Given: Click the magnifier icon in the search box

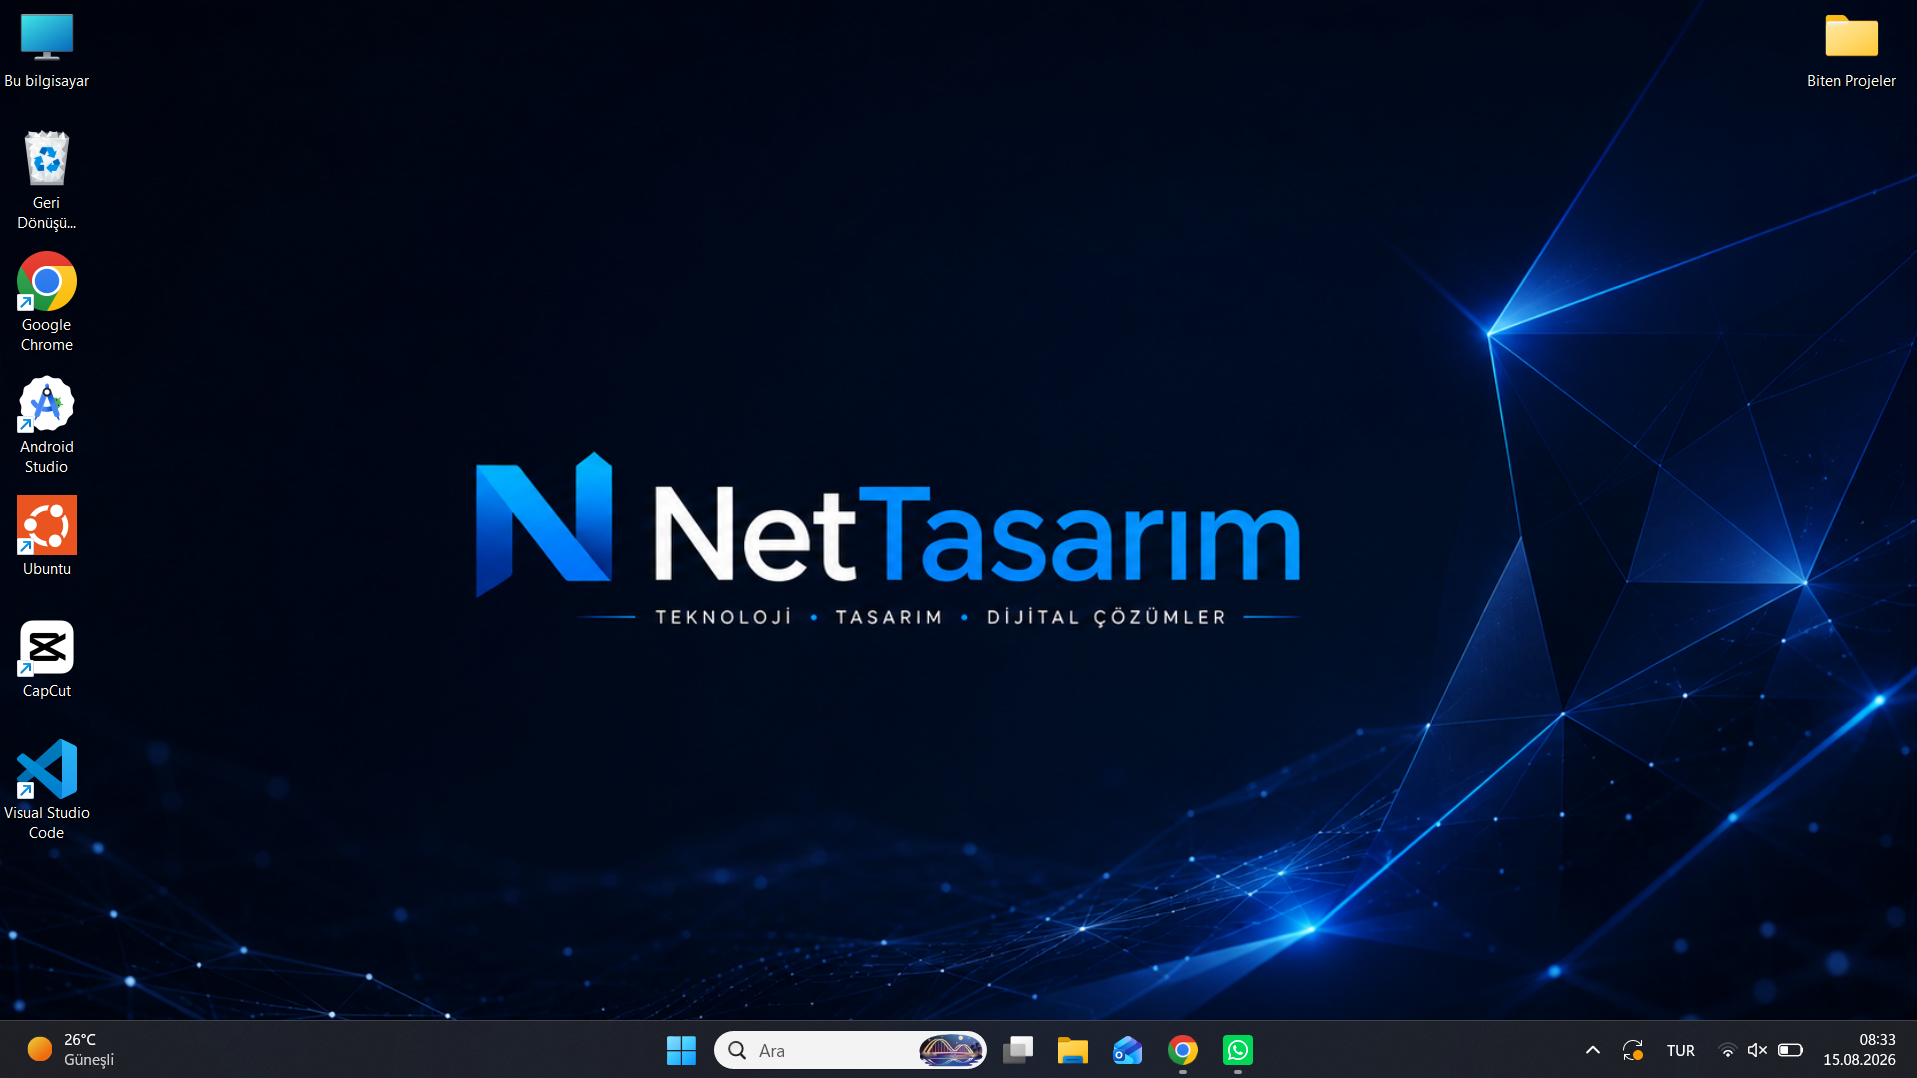Looking at the screenshot, I should tap(737, 1050).
